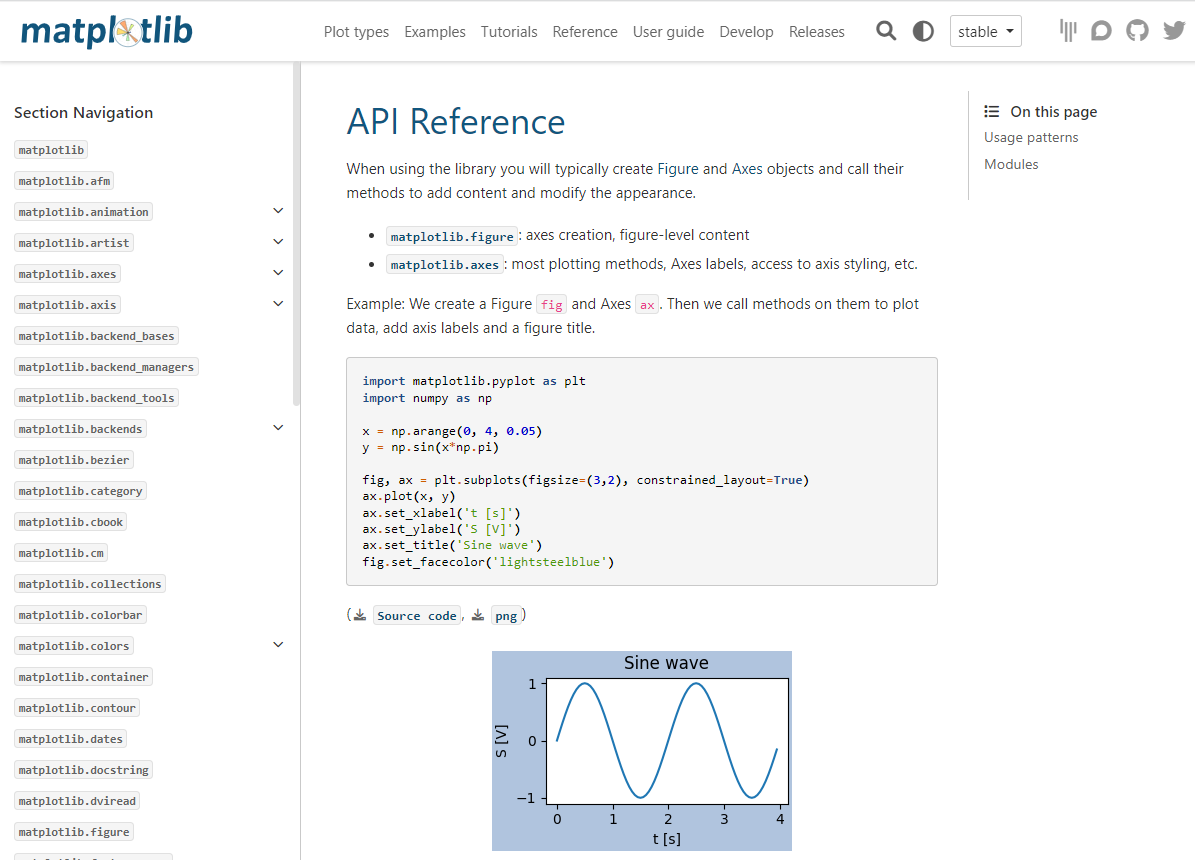This screenshot has height=860, width=1195.
Task: Click the matplotlib logo
Action: coord(107,31)
